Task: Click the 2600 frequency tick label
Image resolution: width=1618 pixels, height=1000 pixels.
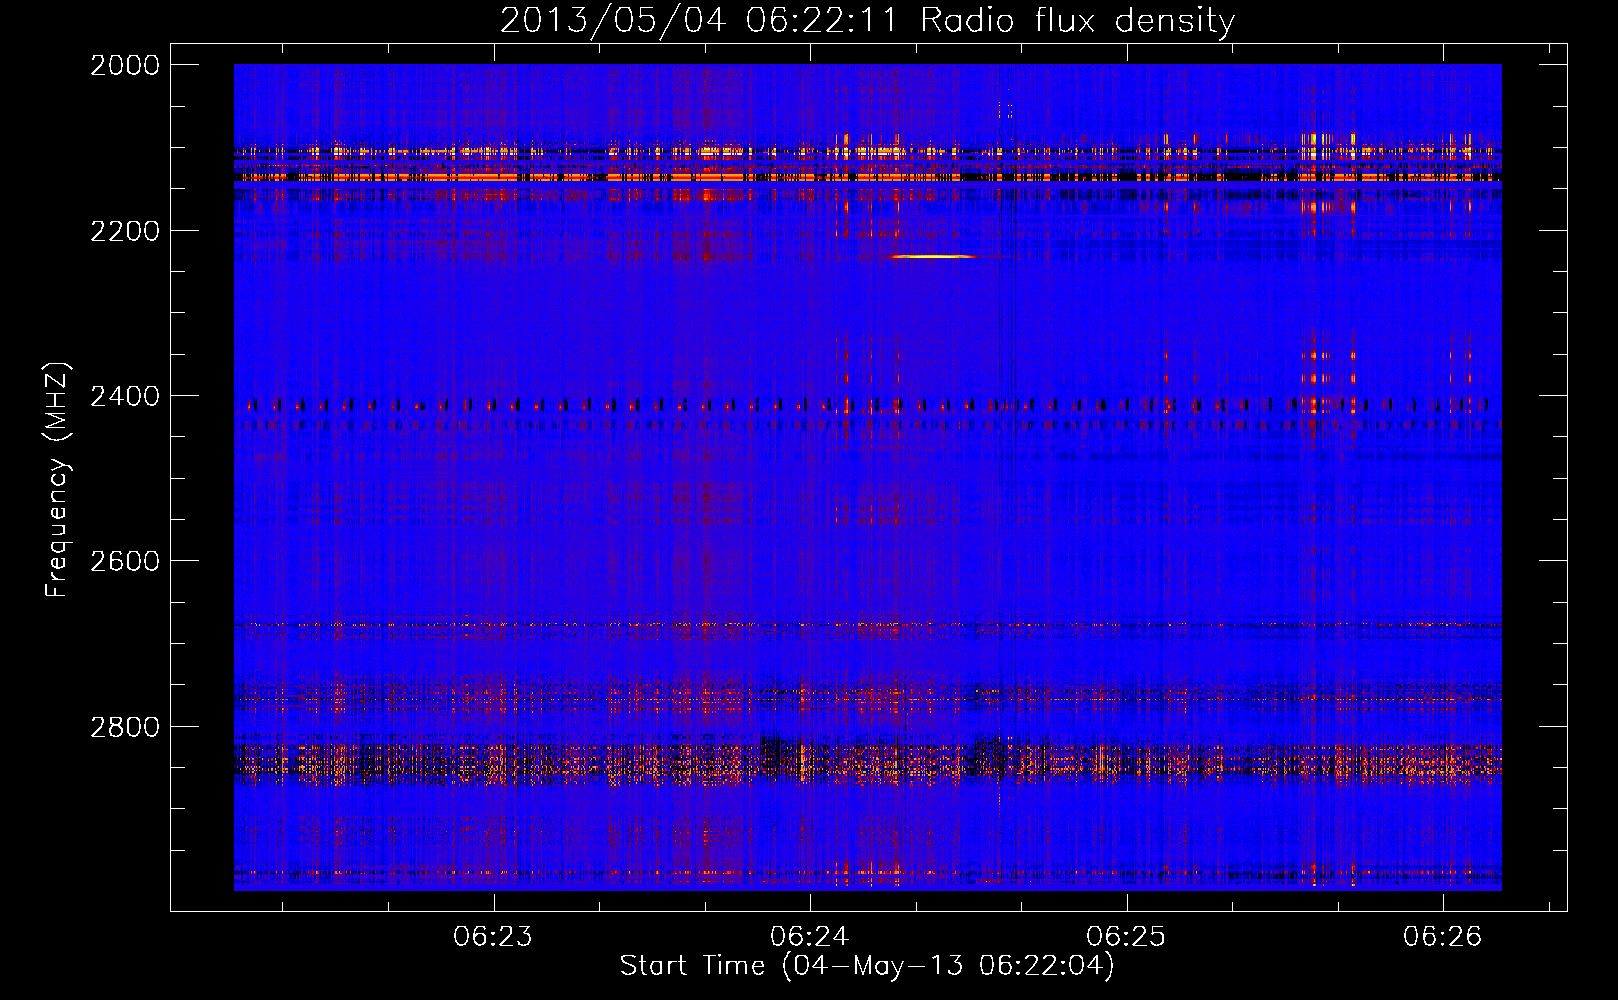Action: (125, 561)
